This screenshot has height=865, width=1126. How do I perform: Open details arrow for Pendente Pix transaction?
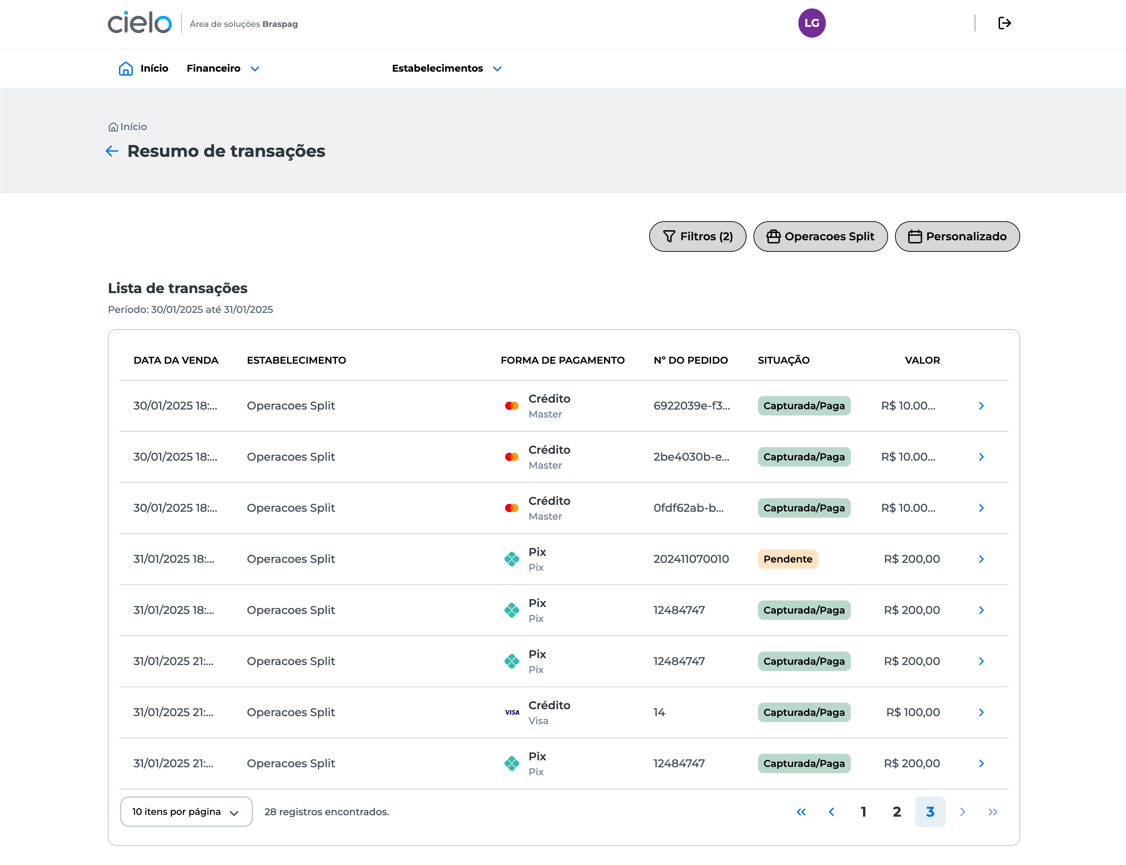pos(980,559)
